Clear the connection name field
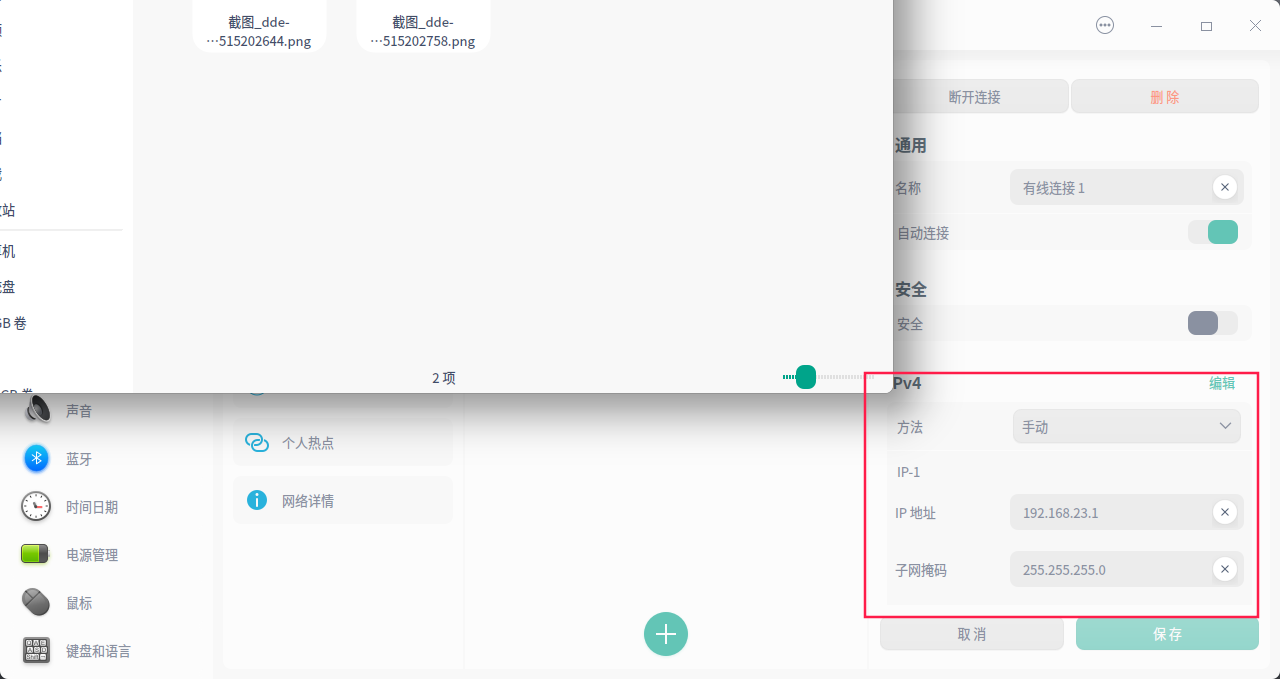This screenshot has width=1280, height=679. (1224, 187)
